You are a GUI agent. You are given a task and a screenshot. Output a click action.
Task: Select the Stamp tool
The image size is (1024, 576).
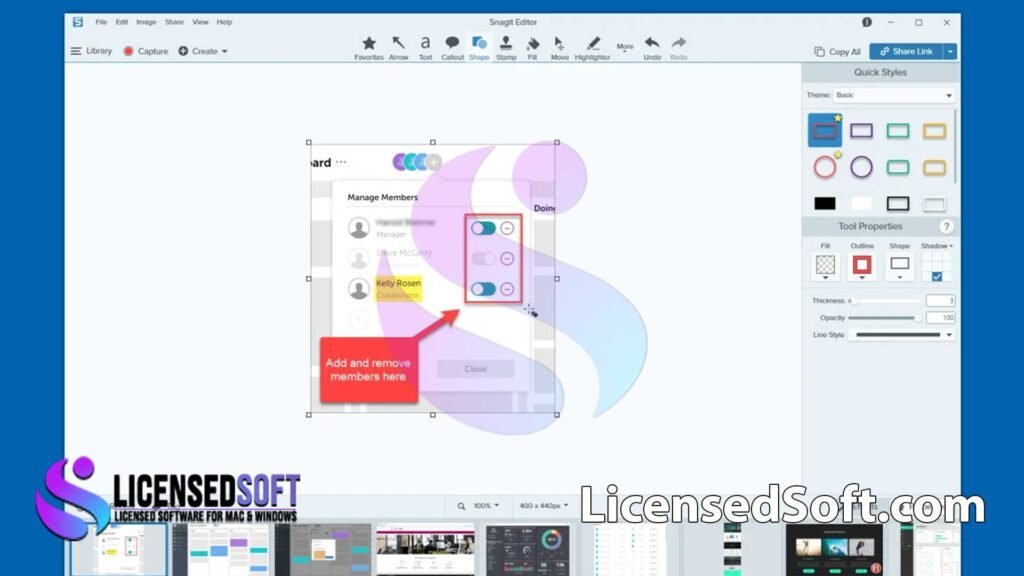click(505, 48)
